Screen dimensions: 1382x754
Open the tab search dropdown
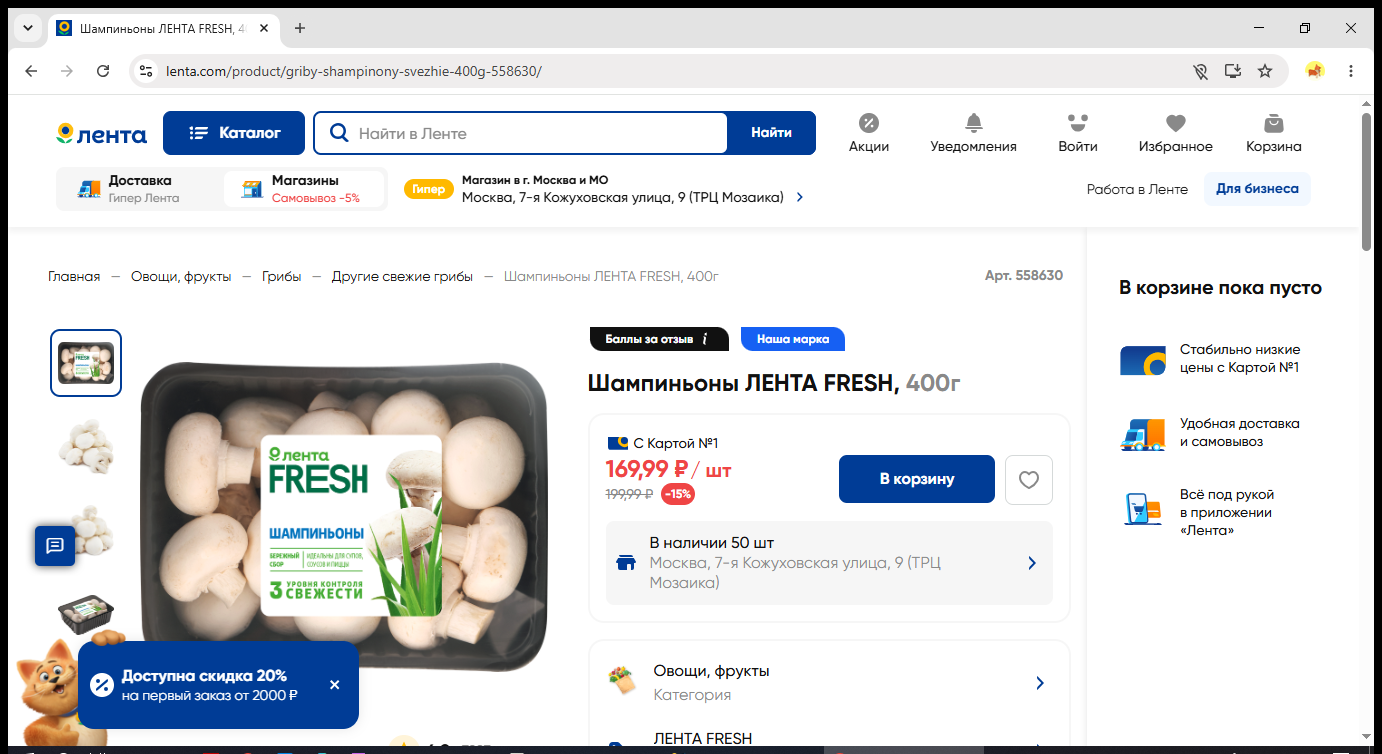tap(27, 28)
